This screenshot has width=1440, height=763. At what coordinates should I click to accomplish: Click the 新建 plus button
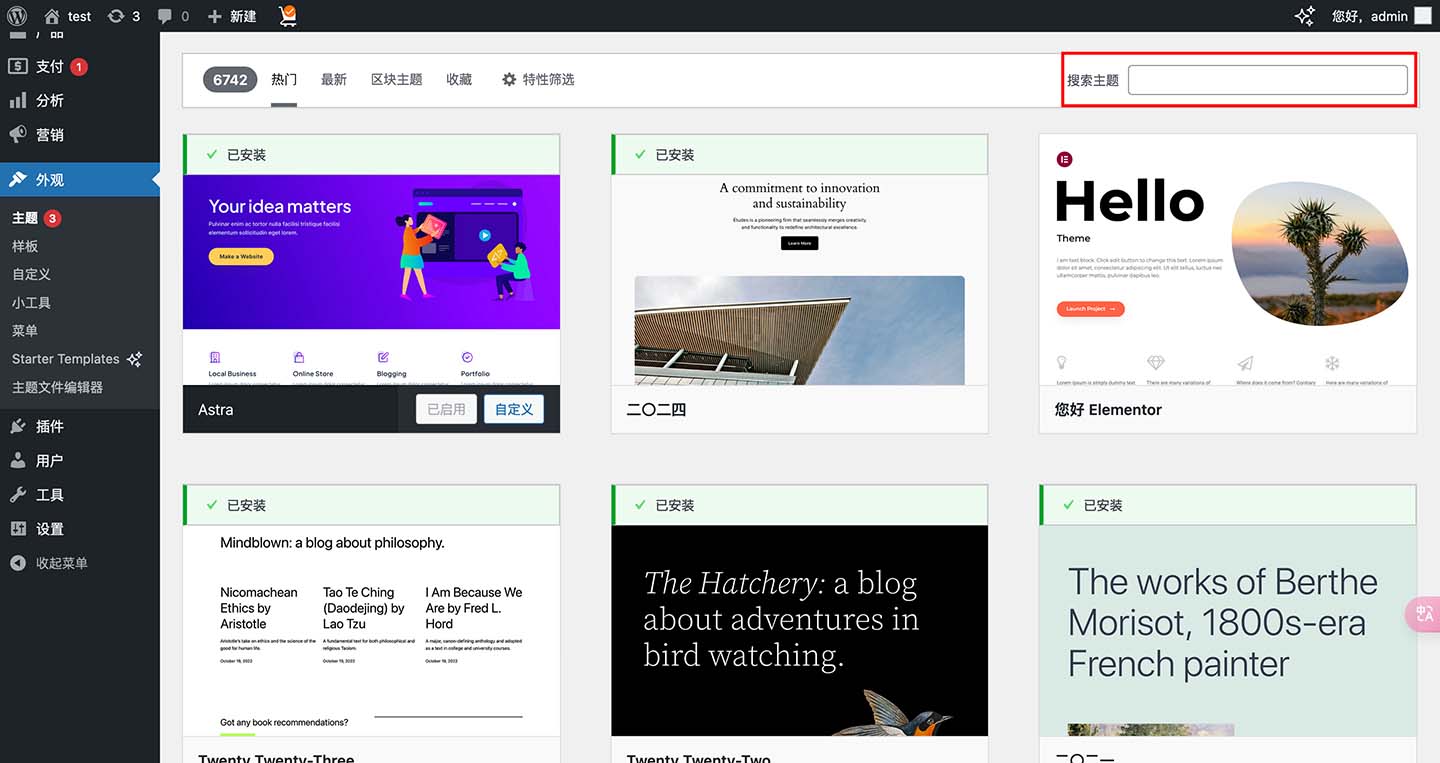(232, 16)
